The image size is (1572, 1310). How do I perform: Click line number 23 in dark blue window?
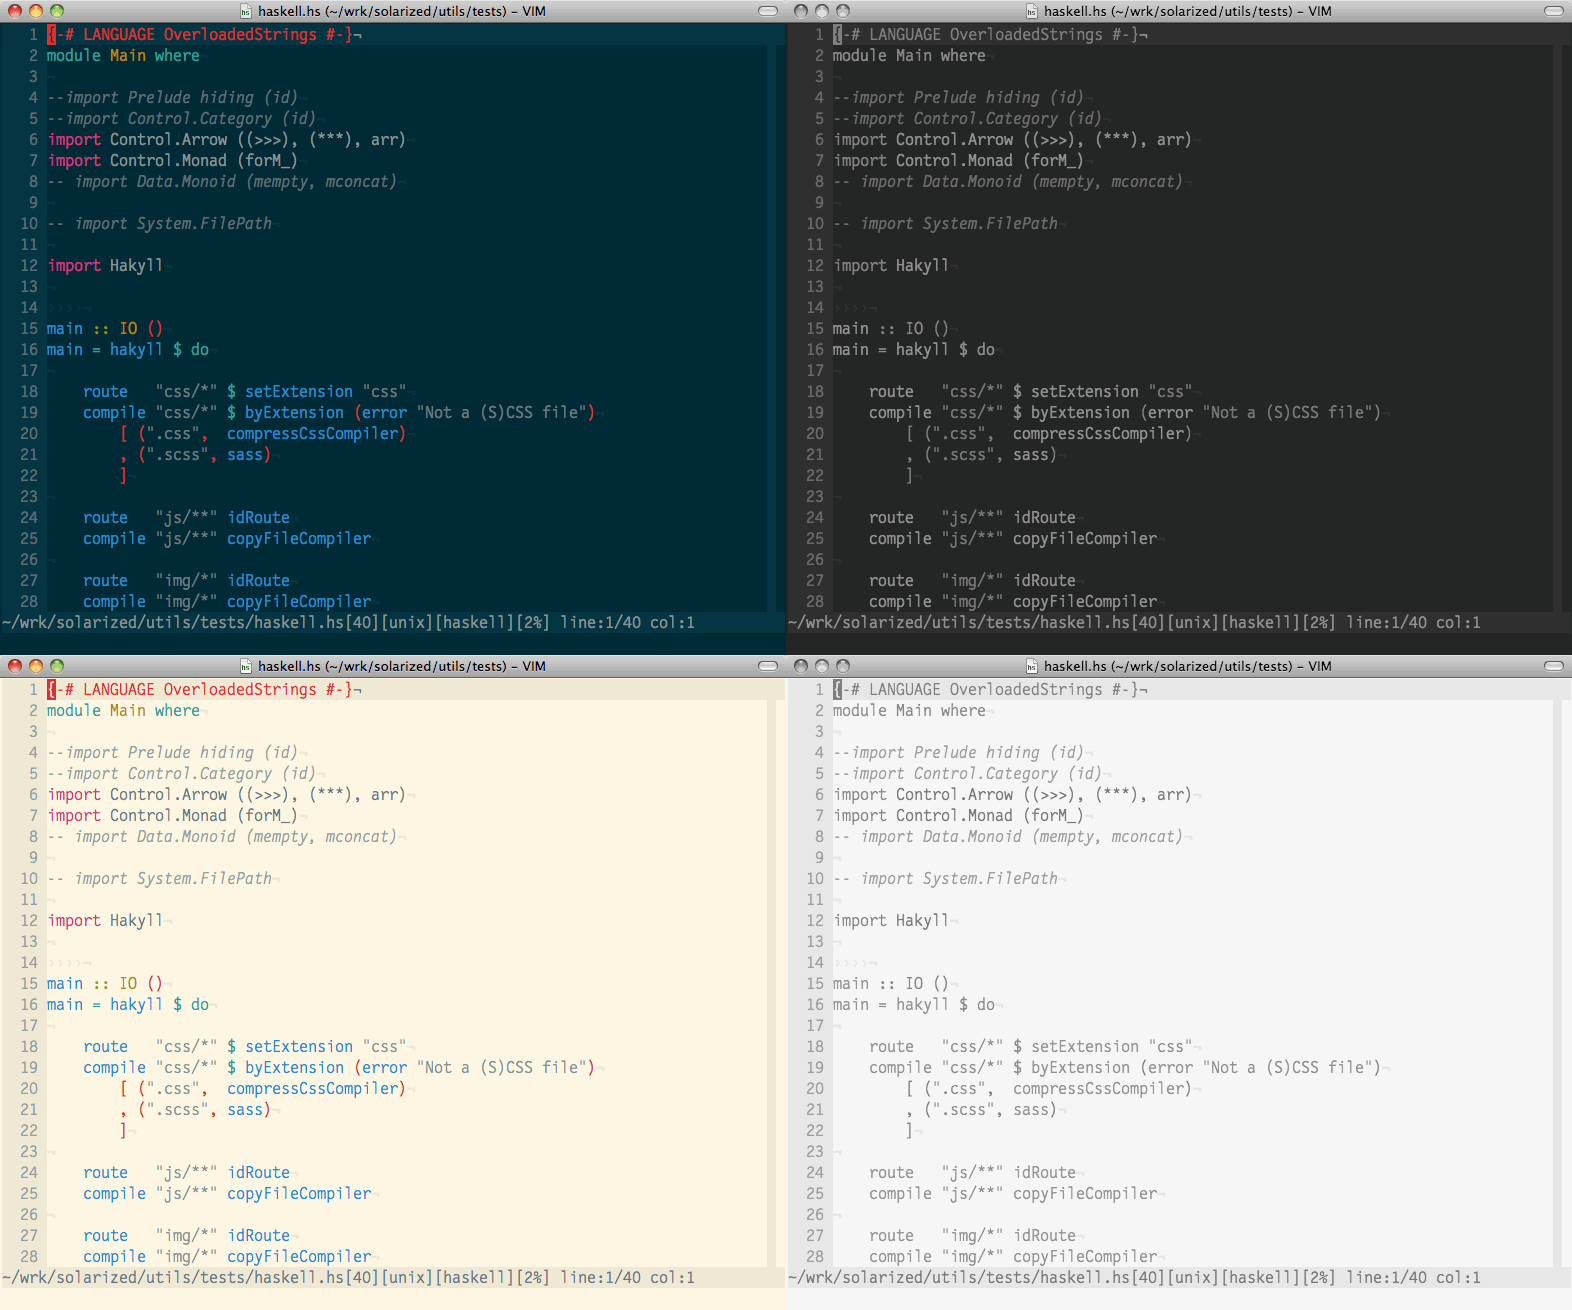tap(29, 496)
